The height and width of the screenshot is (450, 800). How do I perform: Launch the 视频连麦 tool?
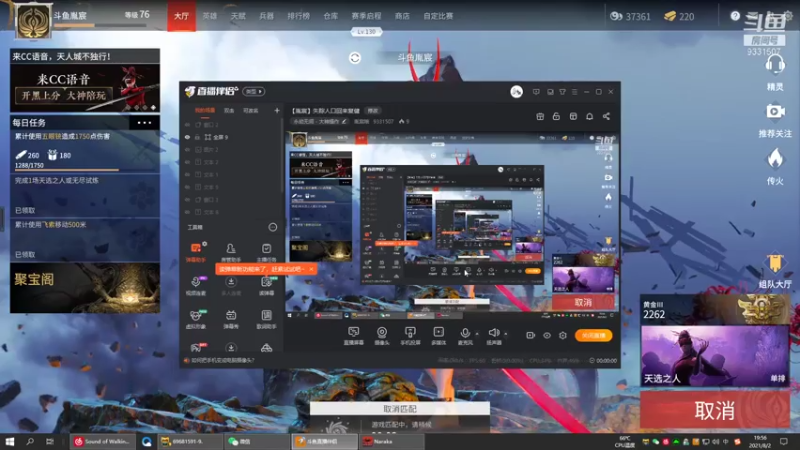click(195, 286)
